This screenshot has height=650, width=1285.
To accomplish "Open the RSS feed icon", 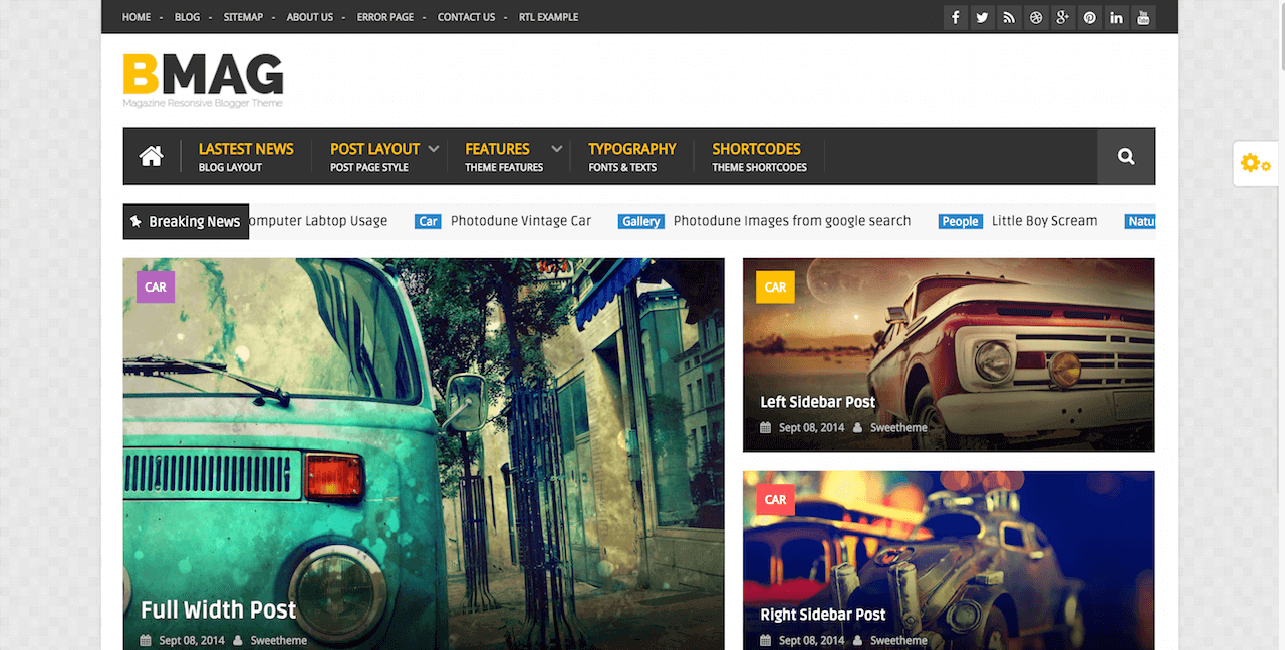I will (1009, 17).
